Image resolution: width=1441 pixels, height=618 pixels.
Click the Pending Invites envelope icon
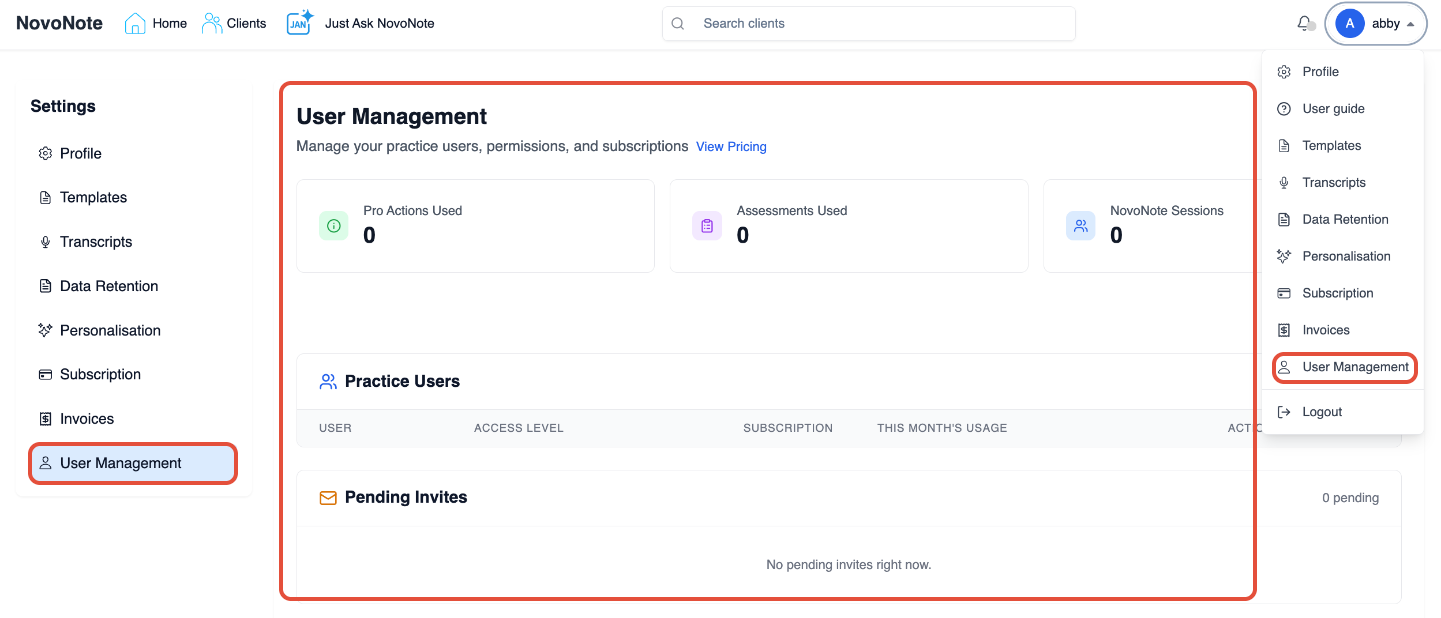tap(328, 498)
